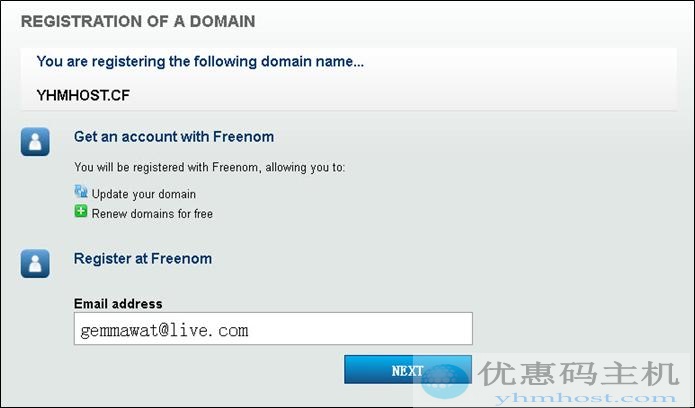
Task: Click the You are registering following domain text
Action: pos(200,61)
